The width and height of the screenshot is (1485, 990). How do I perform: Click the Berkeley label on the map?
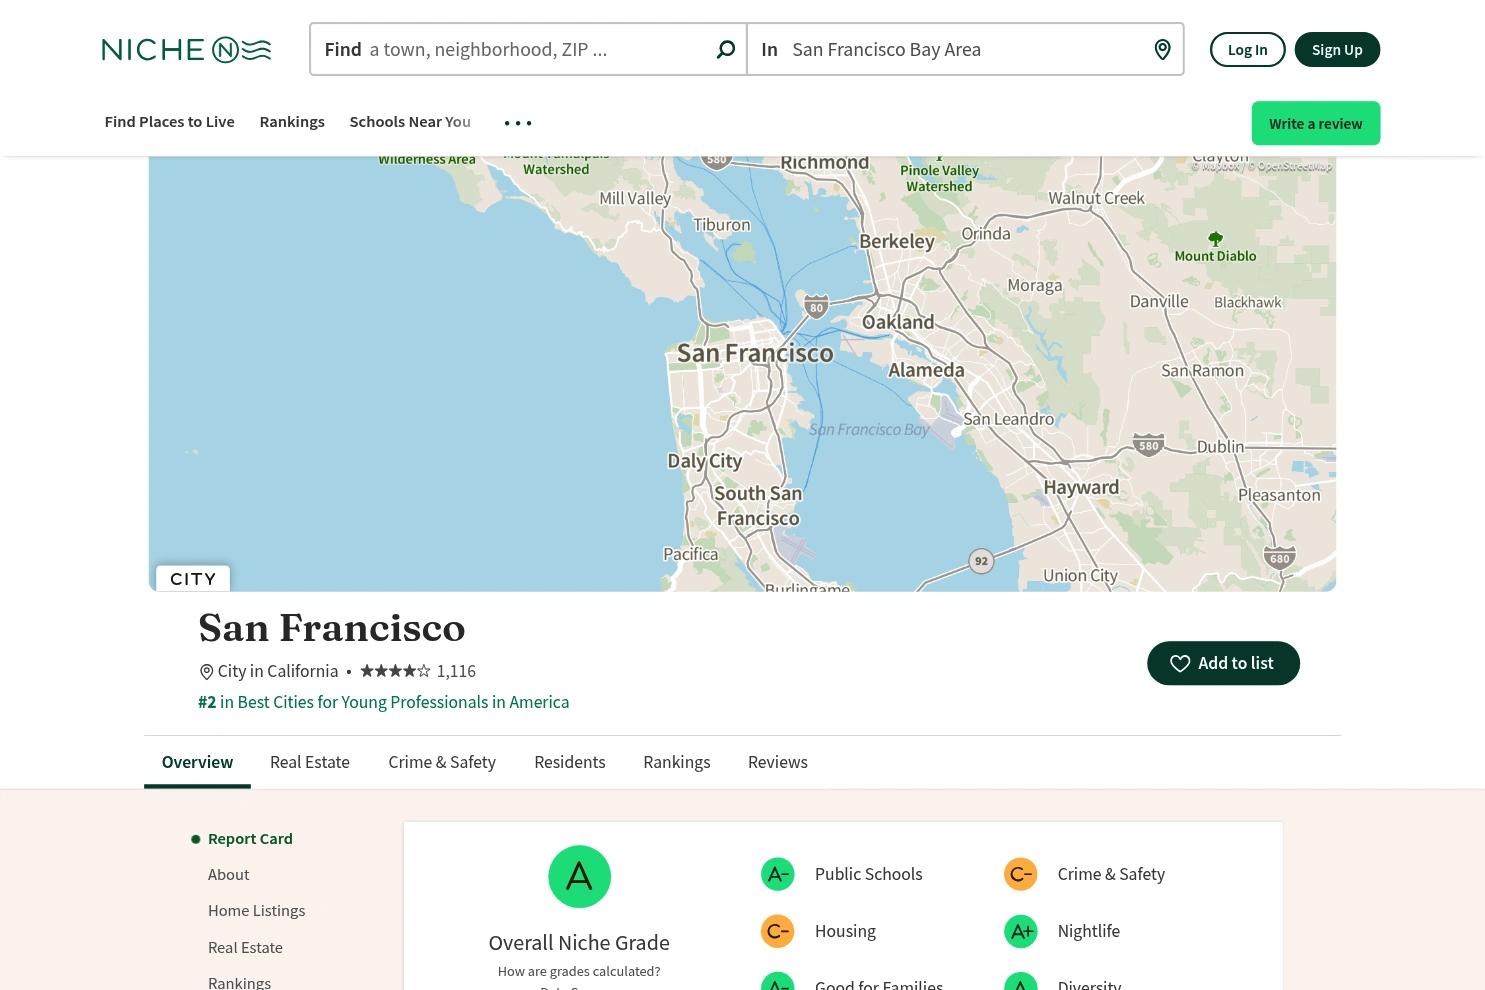point(897,241)
